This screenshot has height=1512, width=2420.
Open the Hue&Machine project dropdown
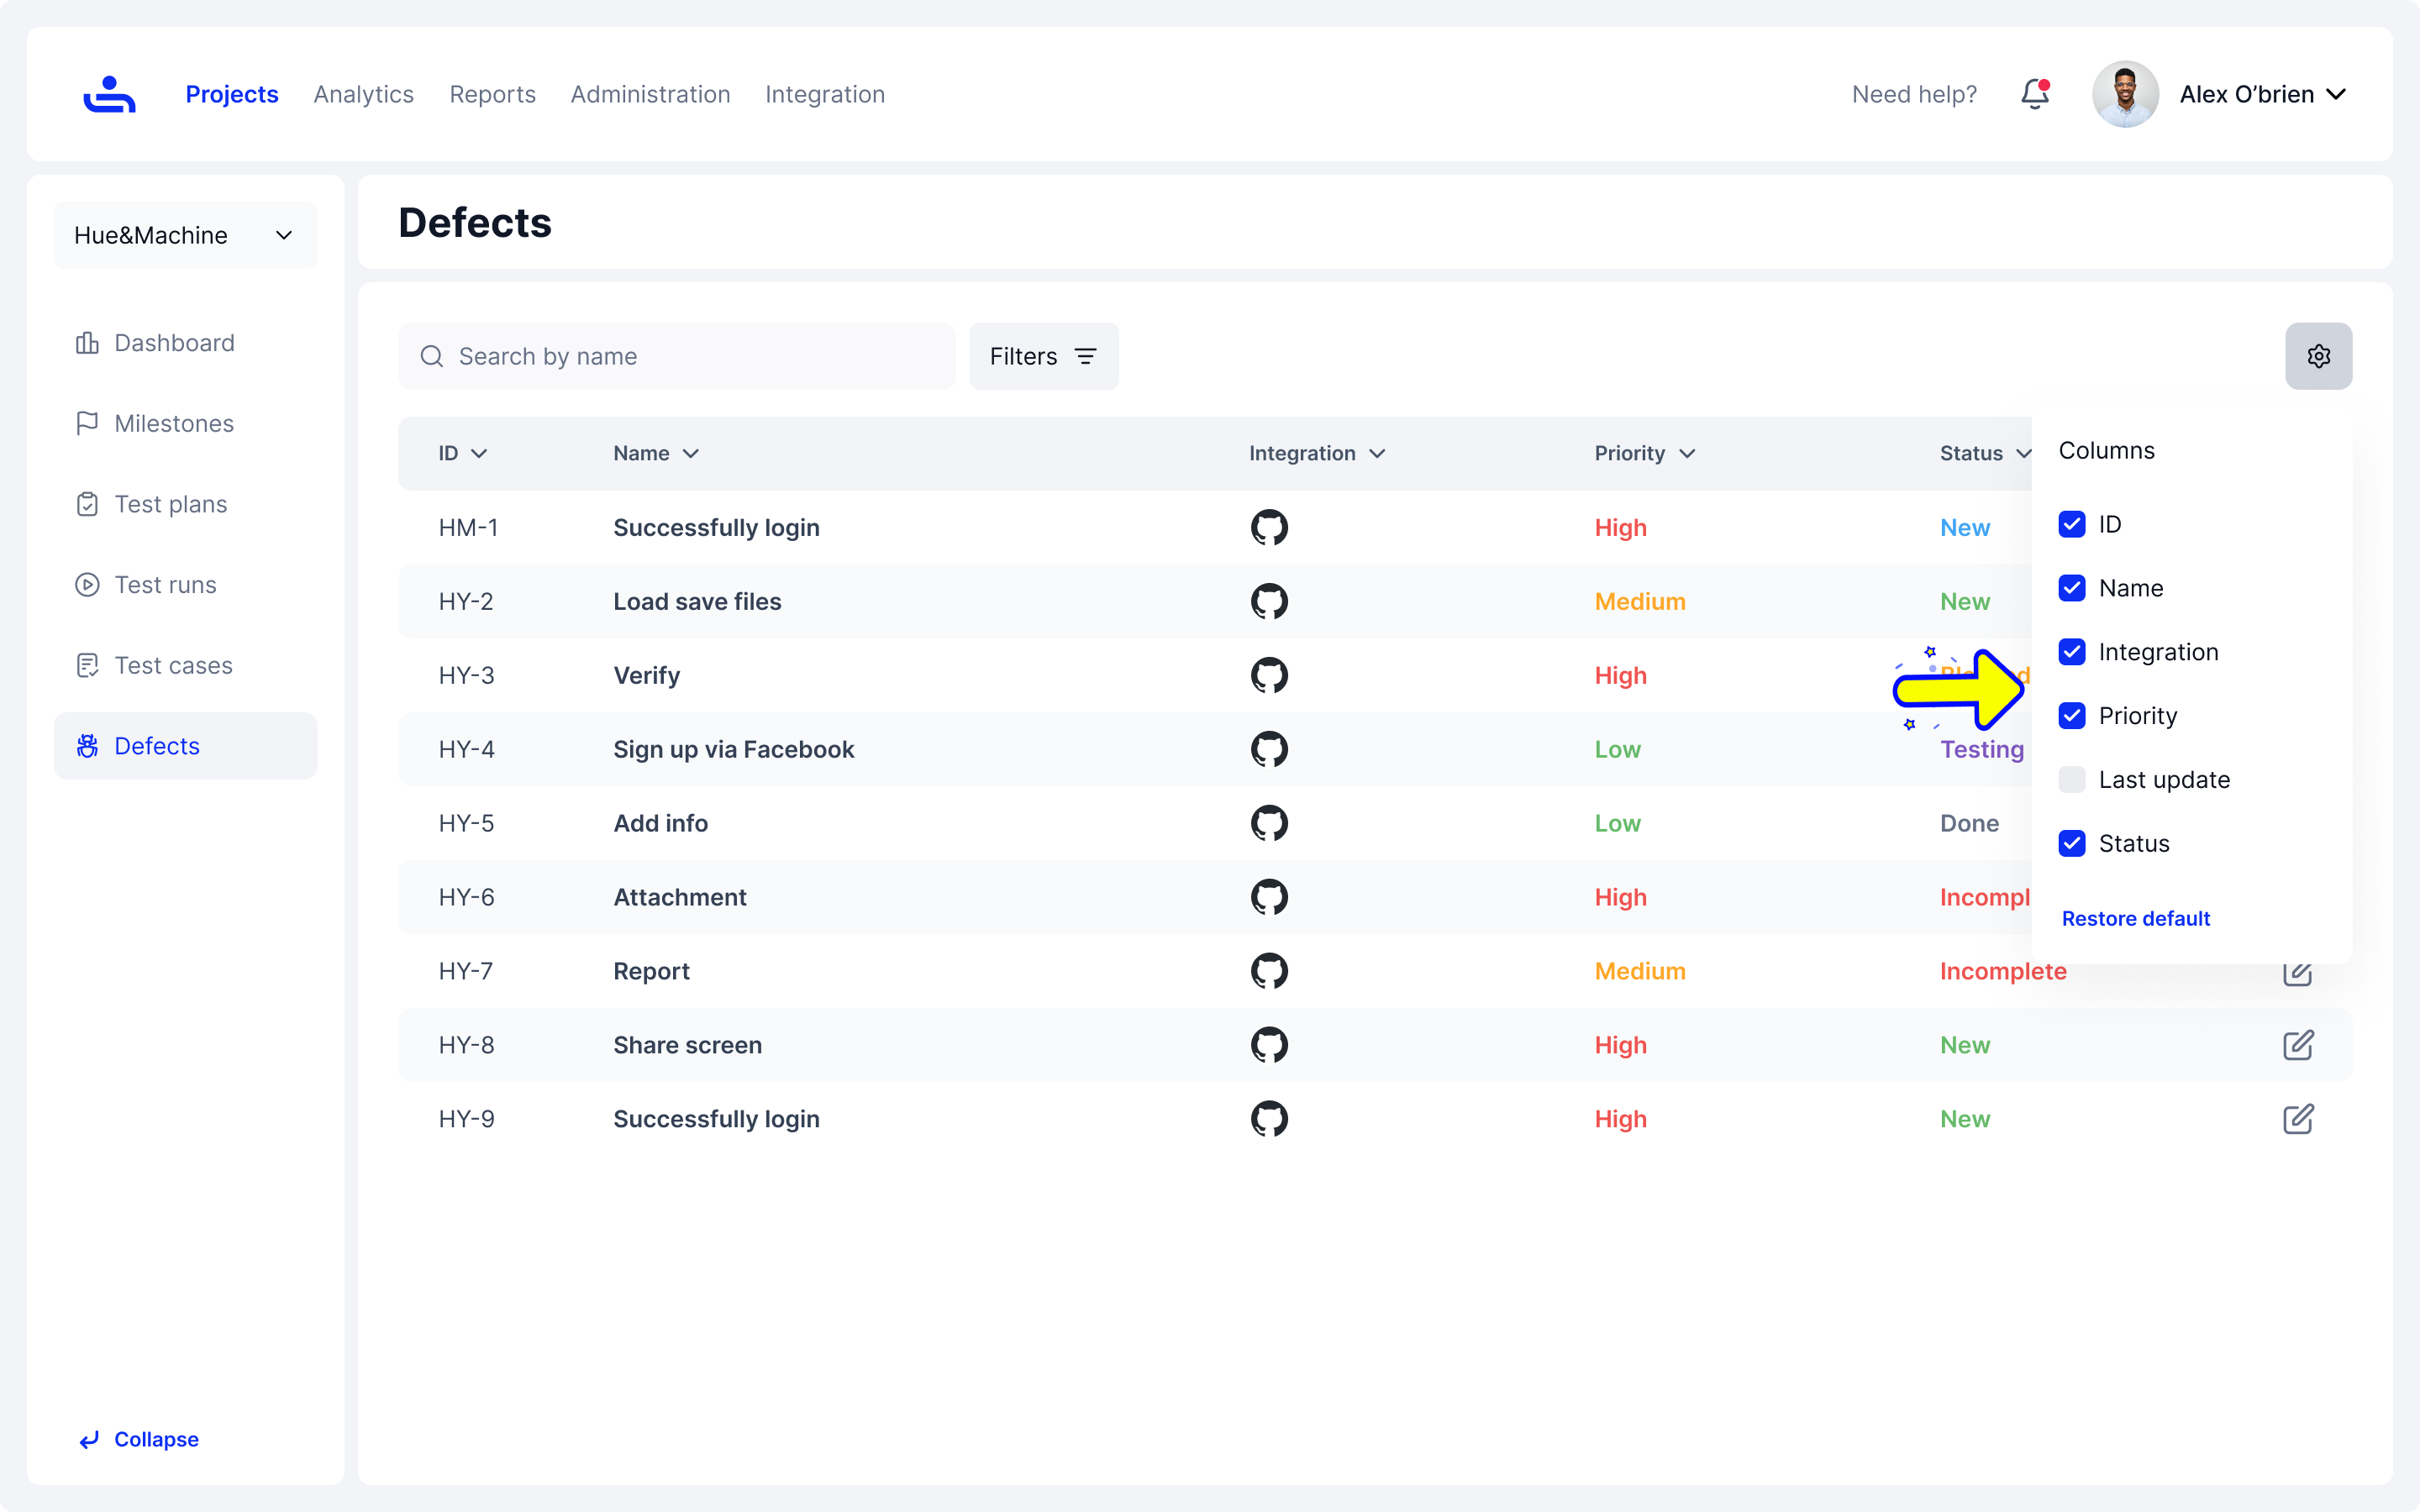coord(185,235)
